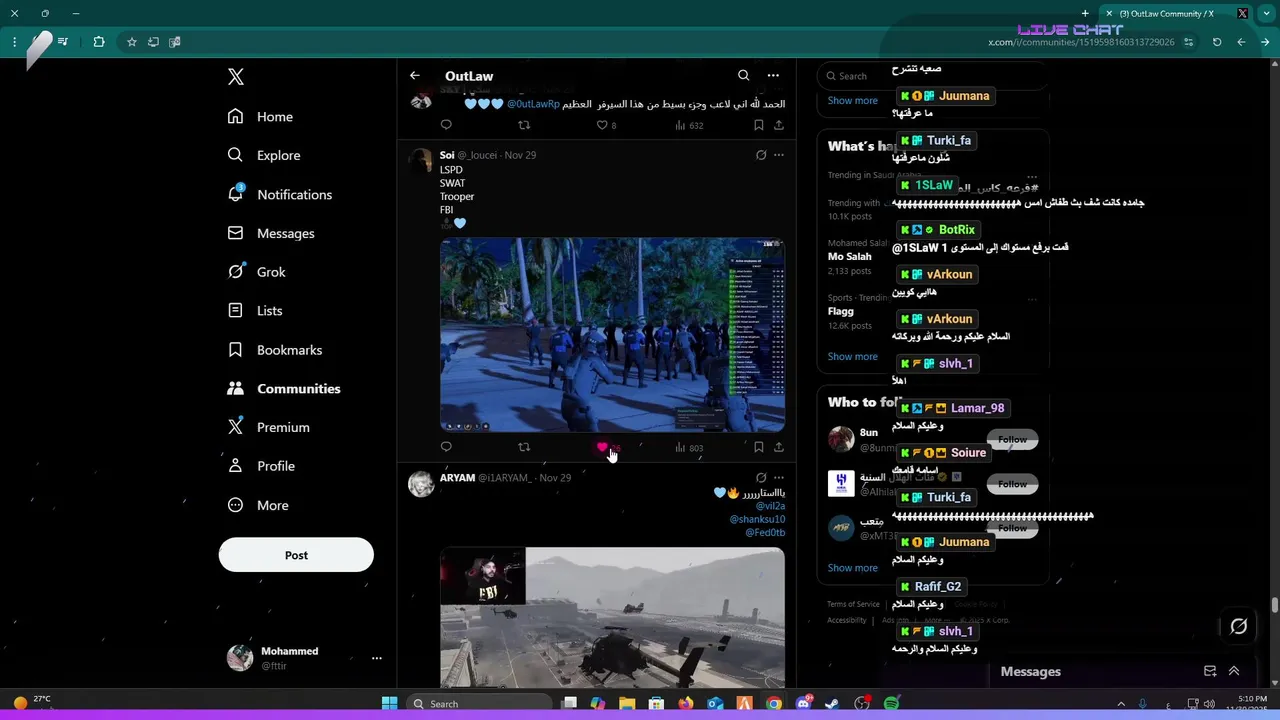This screenshot has height=720, width=1280.
Task: Open the @Fed0tb mention link
Action: coord(765,533)
